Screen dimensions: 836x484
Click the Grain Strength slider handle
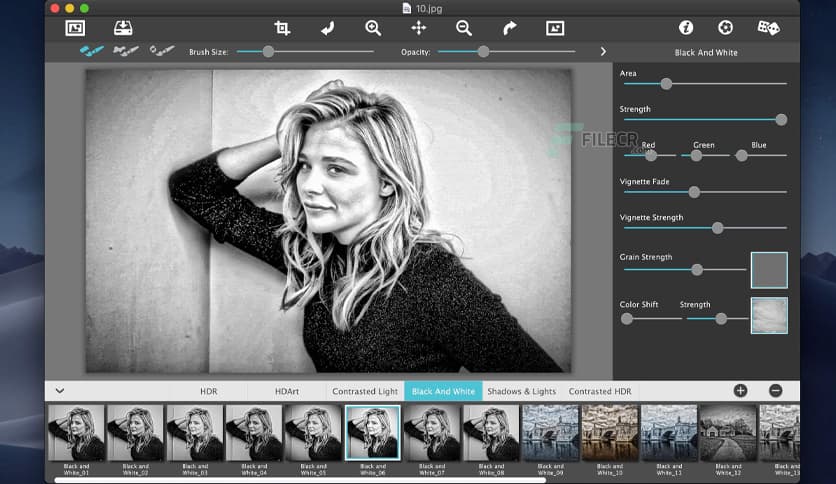tap(697, 270)
